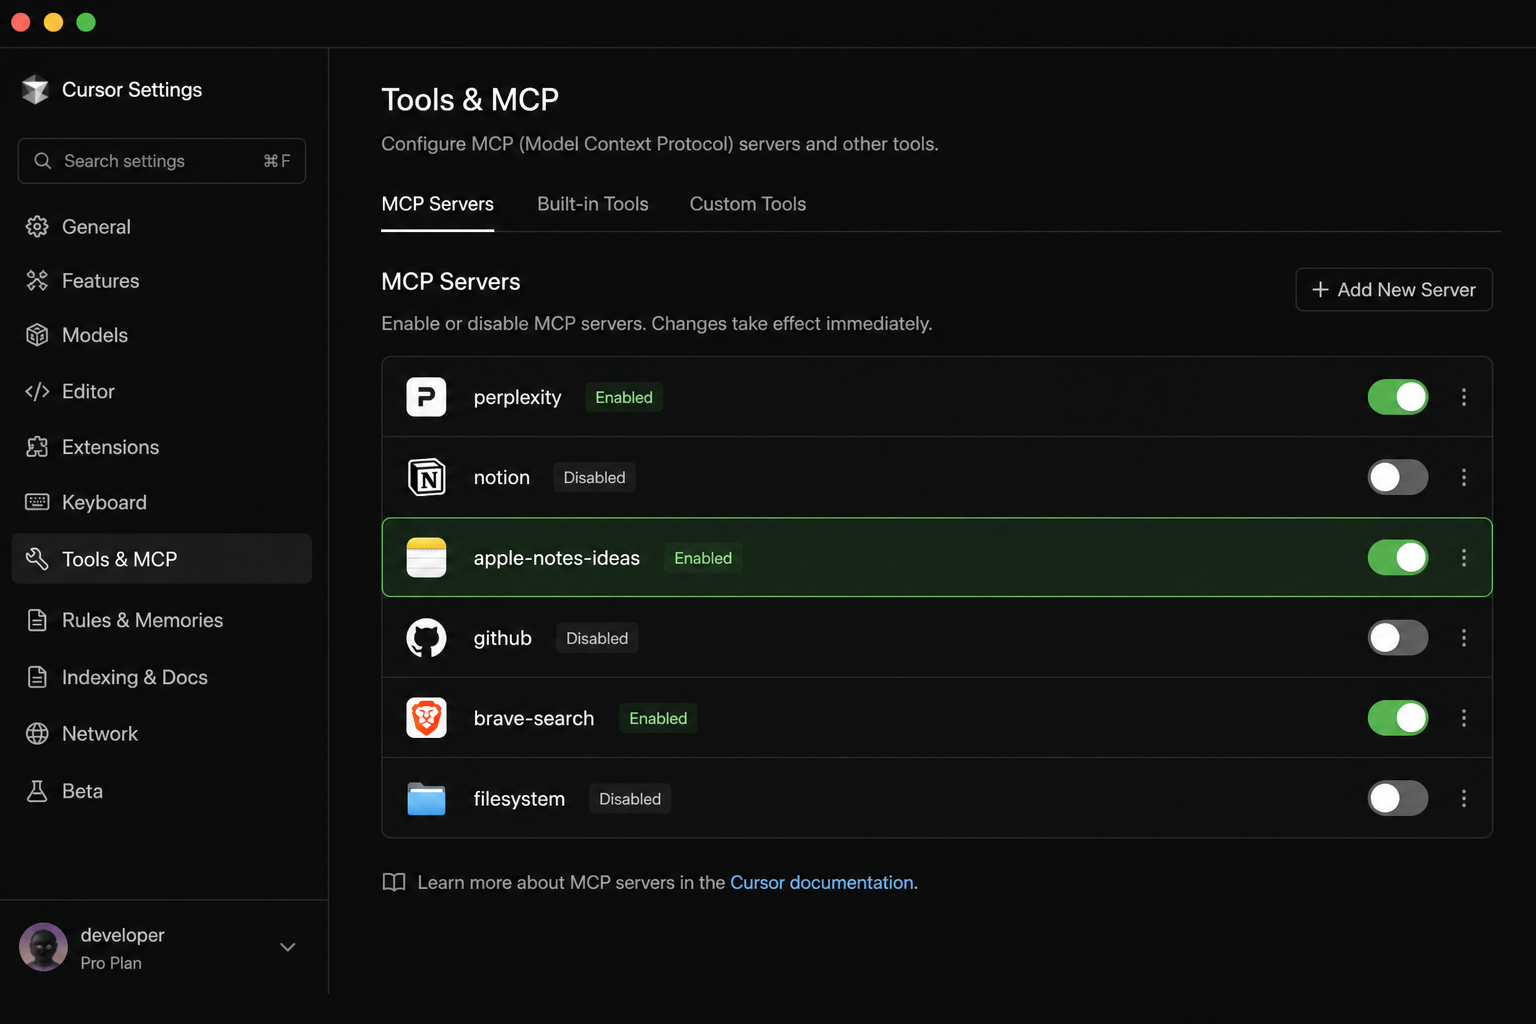Click the Enabled badge next to perplexity
The width and height of the screenshot is (1536, 1024).
(624, 397)
